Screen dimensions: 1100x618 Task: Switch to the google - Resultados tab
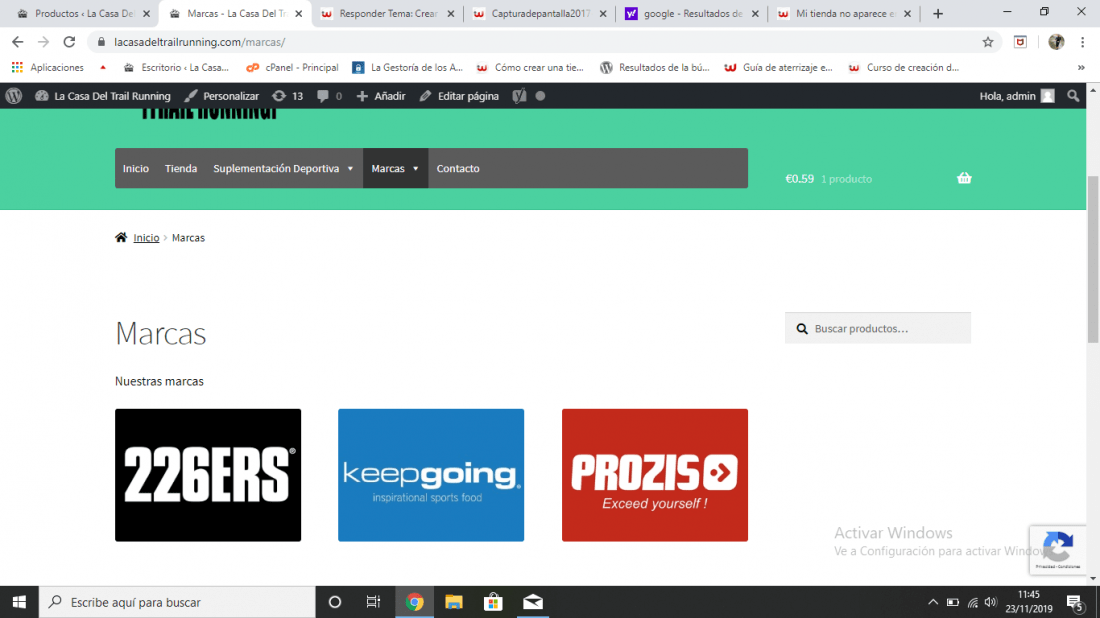692,13
